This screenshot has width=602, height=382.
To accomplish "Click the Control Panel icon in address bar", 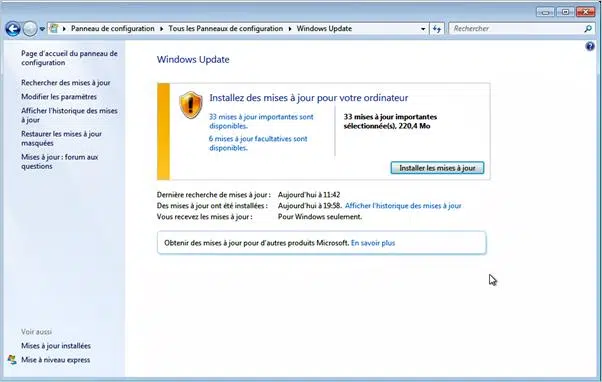I will pos(54,28).
